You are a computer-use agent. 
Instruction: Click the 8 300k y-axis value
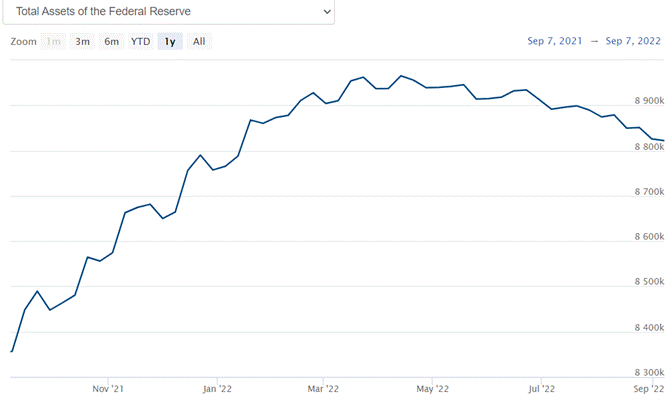pos(649,373)
